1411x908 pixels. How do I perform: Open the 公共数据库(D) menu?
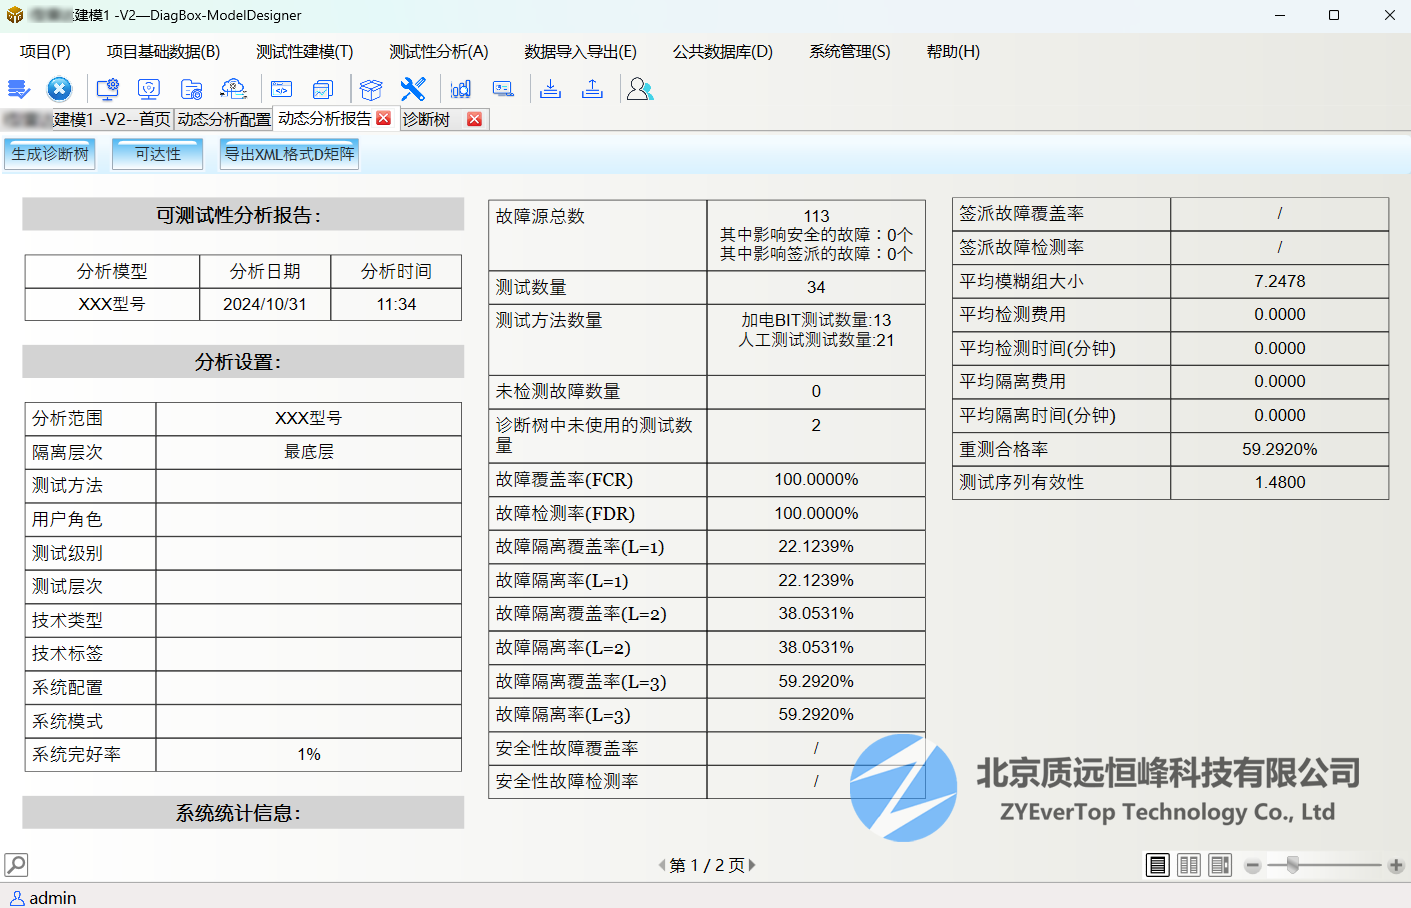coord(723,51)
